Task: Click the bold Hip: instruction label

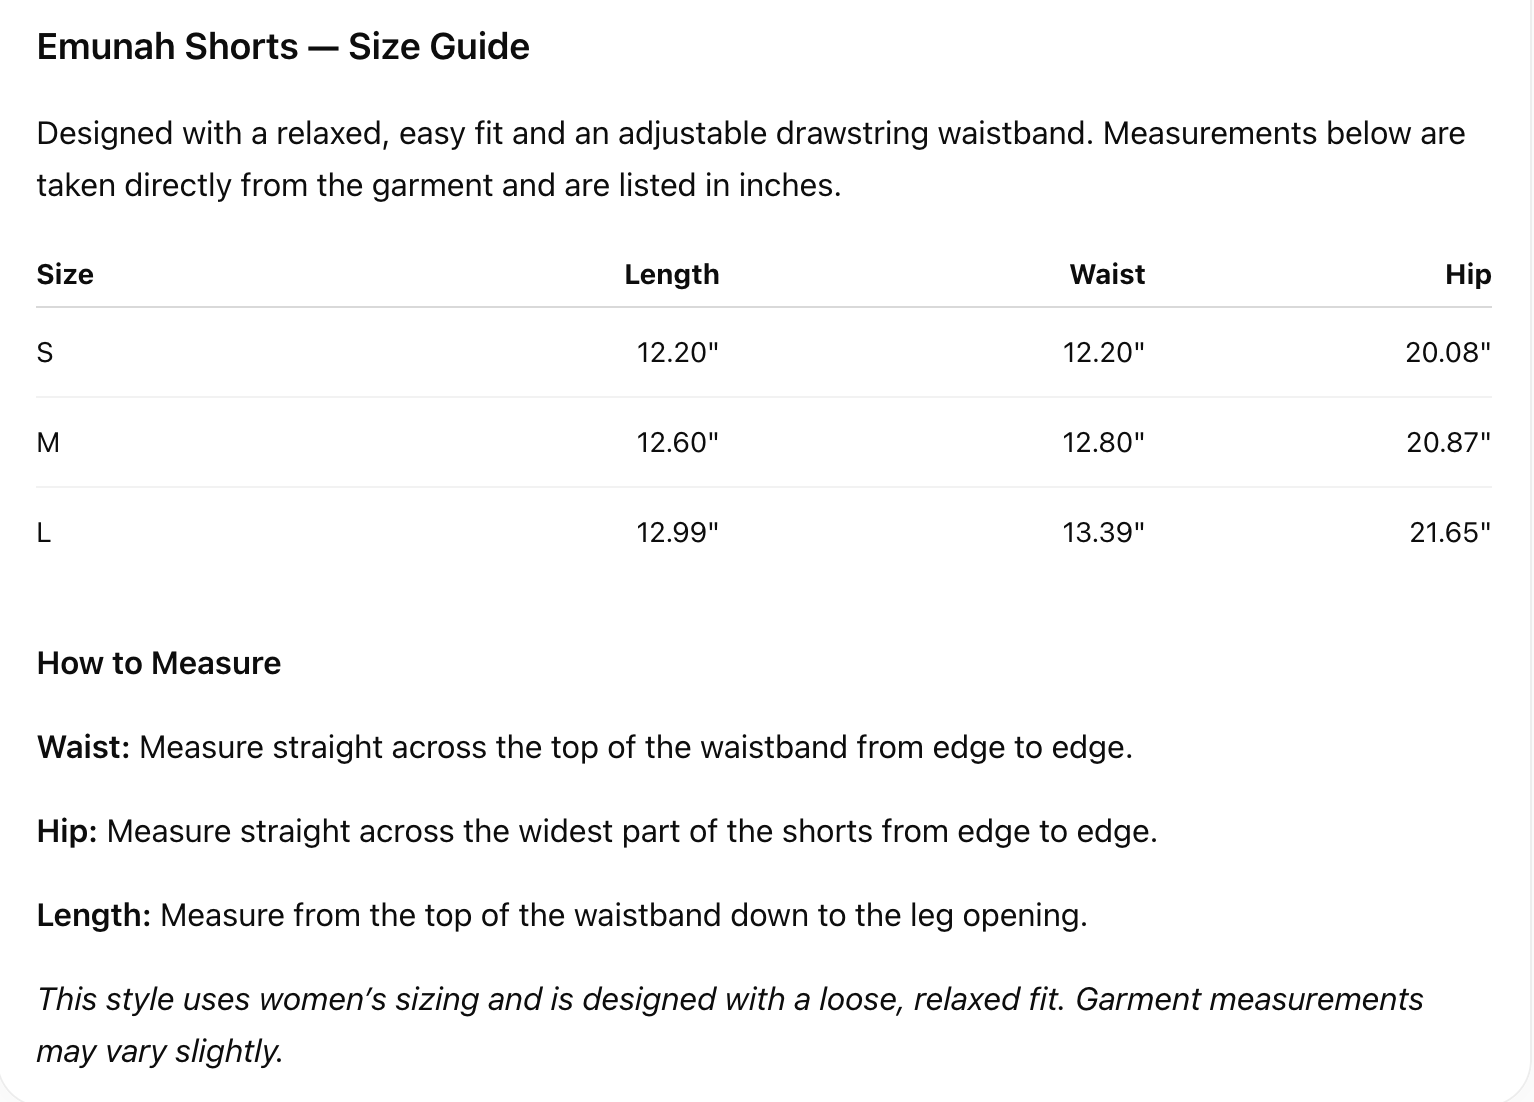Action: click(x=67, y=831)
